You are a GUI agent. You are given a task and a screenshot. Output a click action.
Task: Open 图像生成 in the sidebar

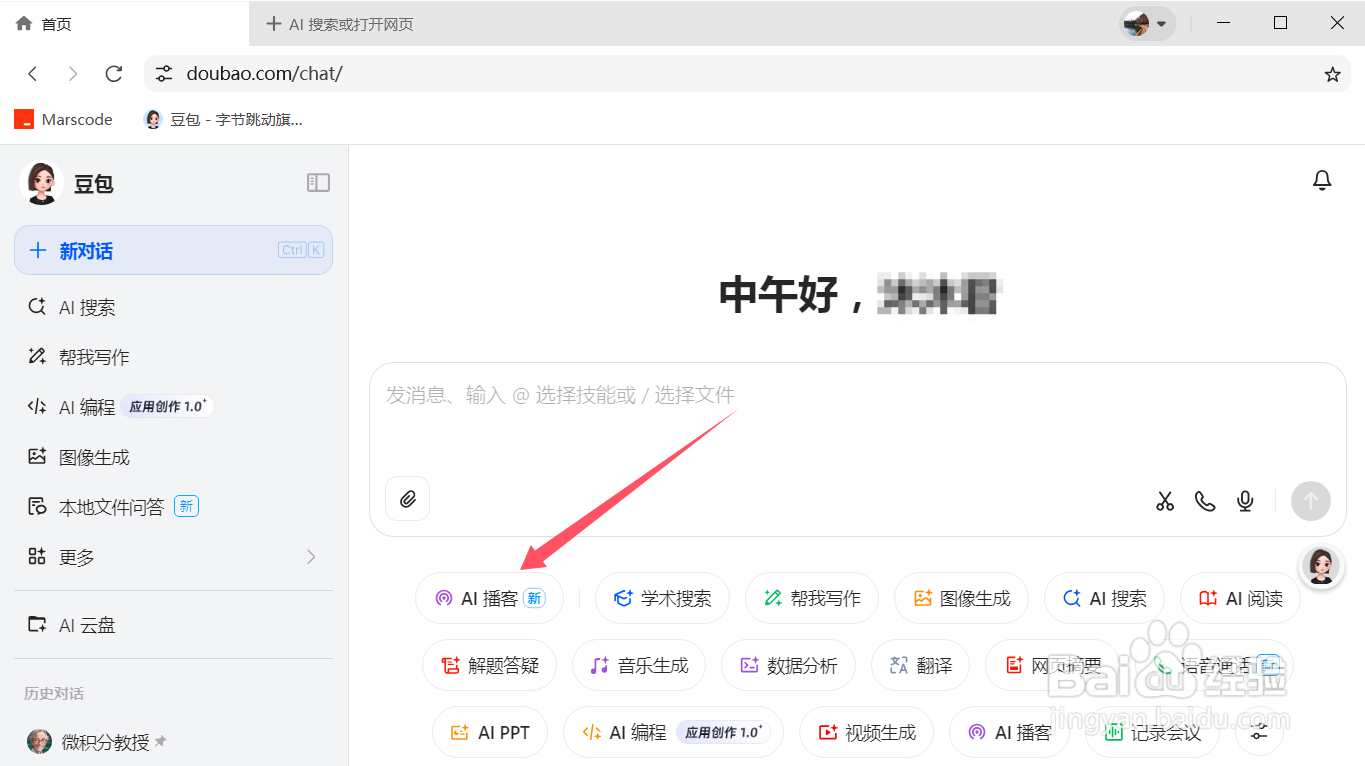pyautogui.click(x=173, y=457)
